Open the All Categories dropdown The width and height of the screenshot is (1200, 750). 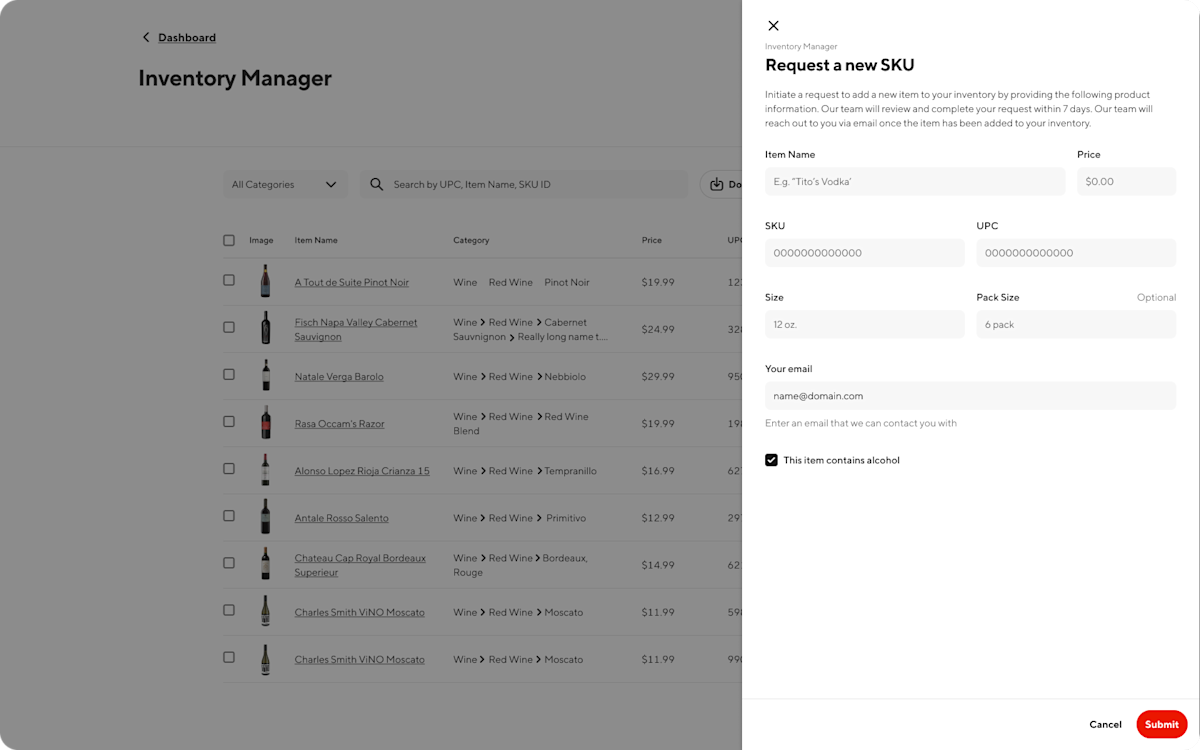click(285, 184)
